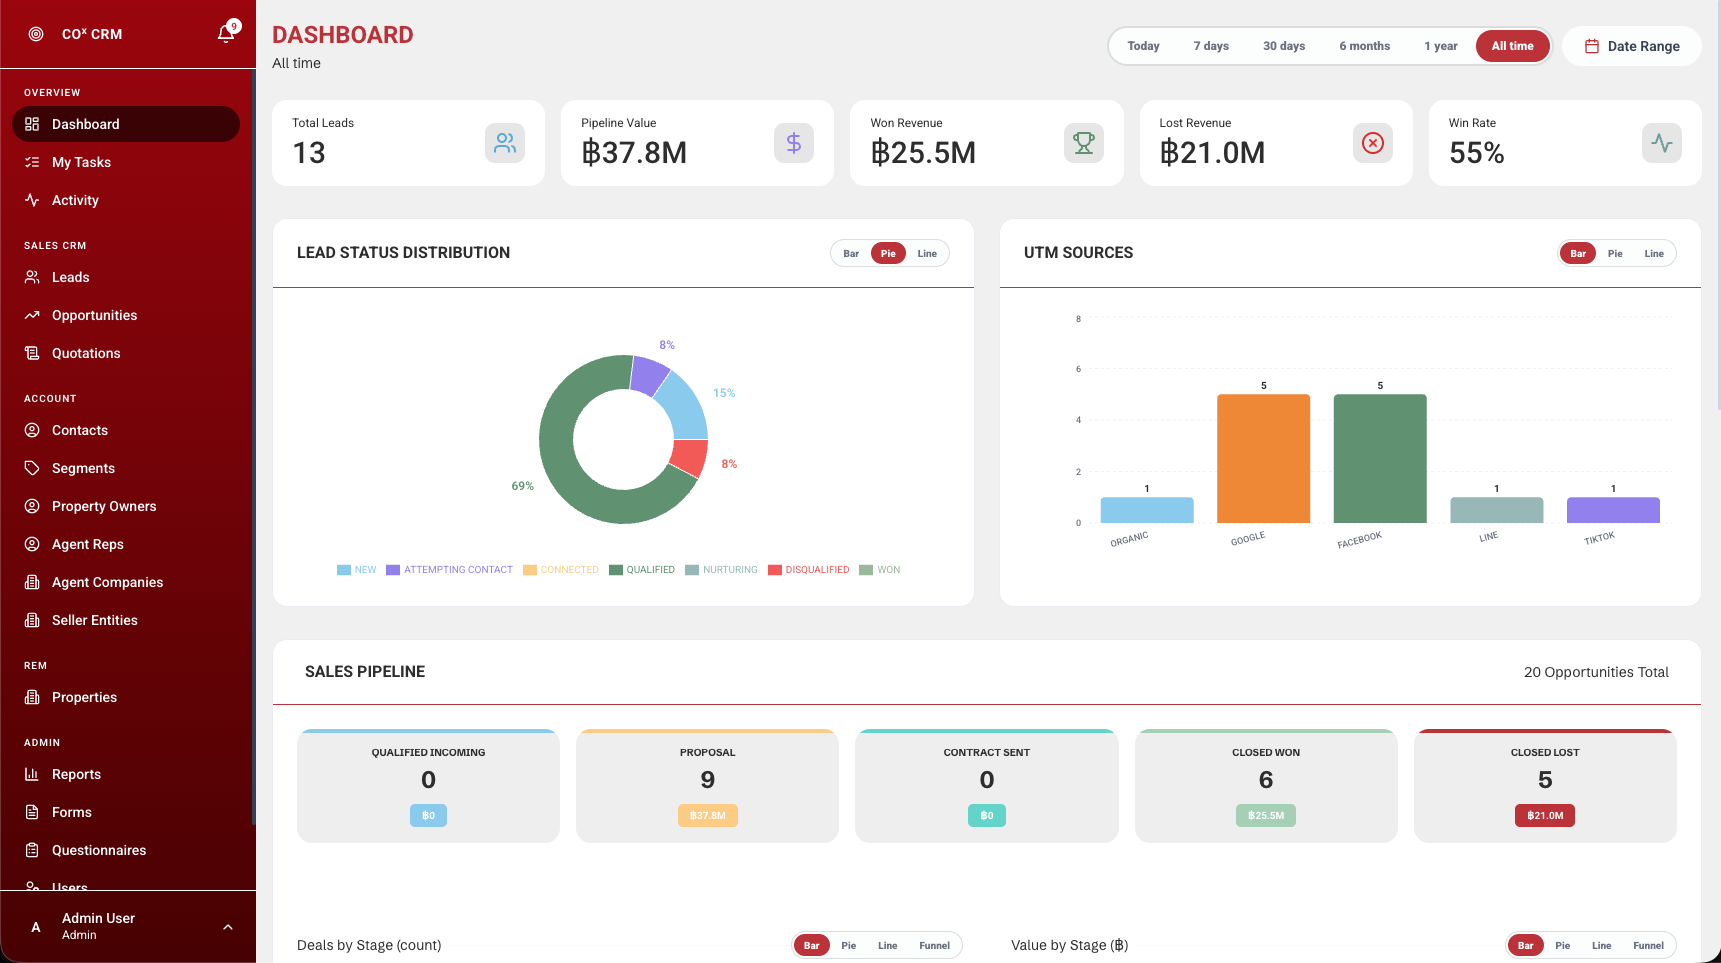Click the Quotations sidebar icon
1721x963 pixels.
[x=32, y=353]
